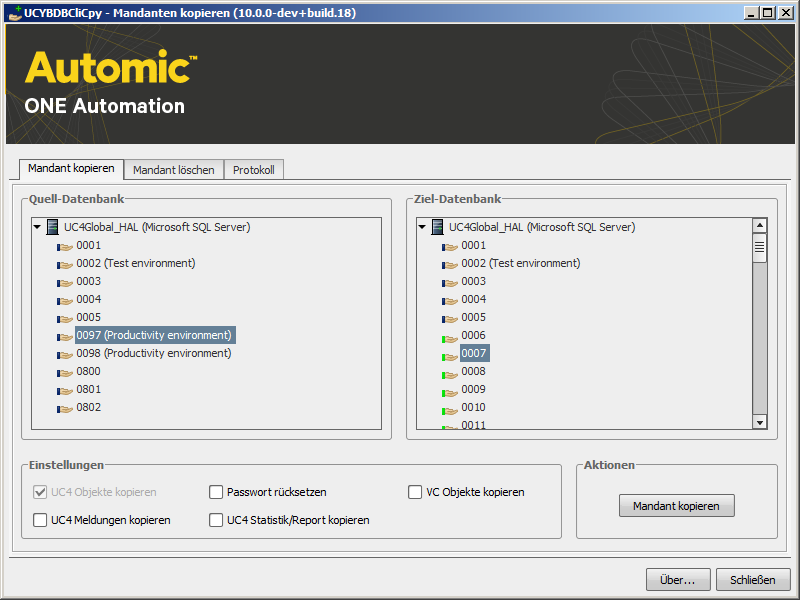Select client 0001 in Quell-Datenbank
800x600 pixels.
pos(89,245)
